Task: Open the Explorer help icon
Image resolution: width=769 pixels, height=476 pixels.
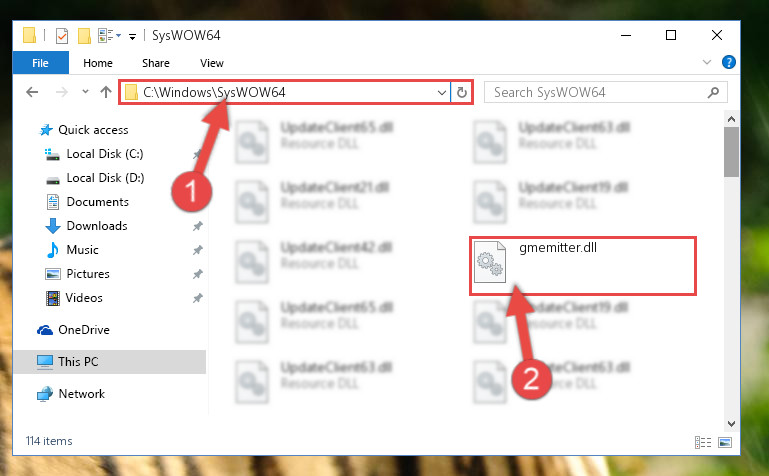Action: pyautogui.click(x=728, y=62)
